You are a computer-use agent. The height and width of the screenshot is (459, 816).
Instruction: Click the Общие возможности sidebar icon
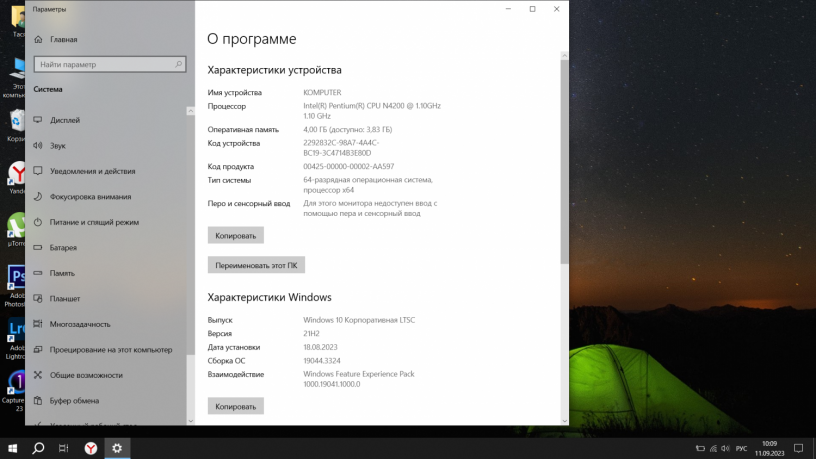pyautogui.click(x=38, y=375)
